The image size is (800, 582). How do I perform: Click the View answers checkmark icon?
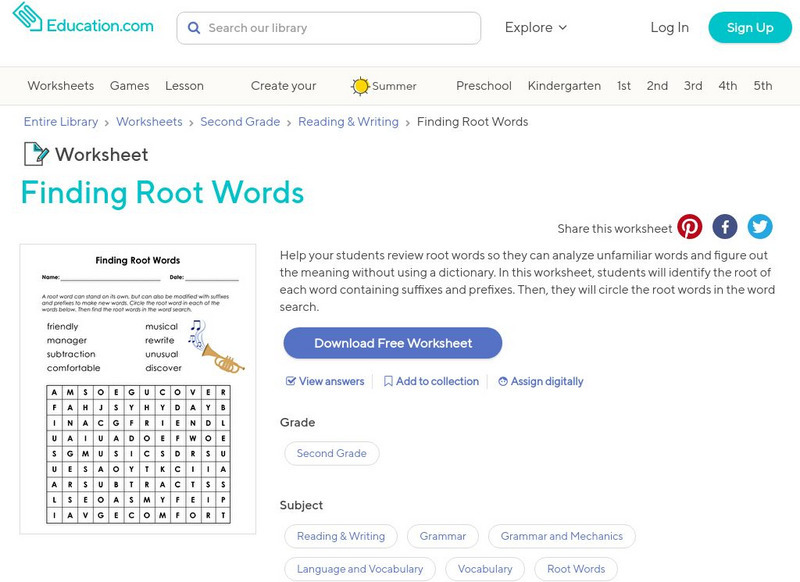[x=291, y=381]
